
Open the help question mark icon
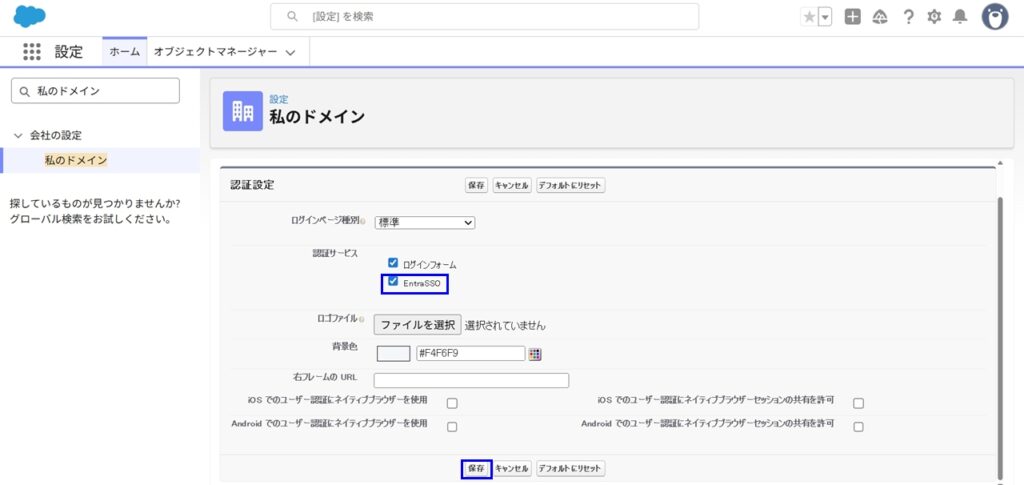pos(908,17)
